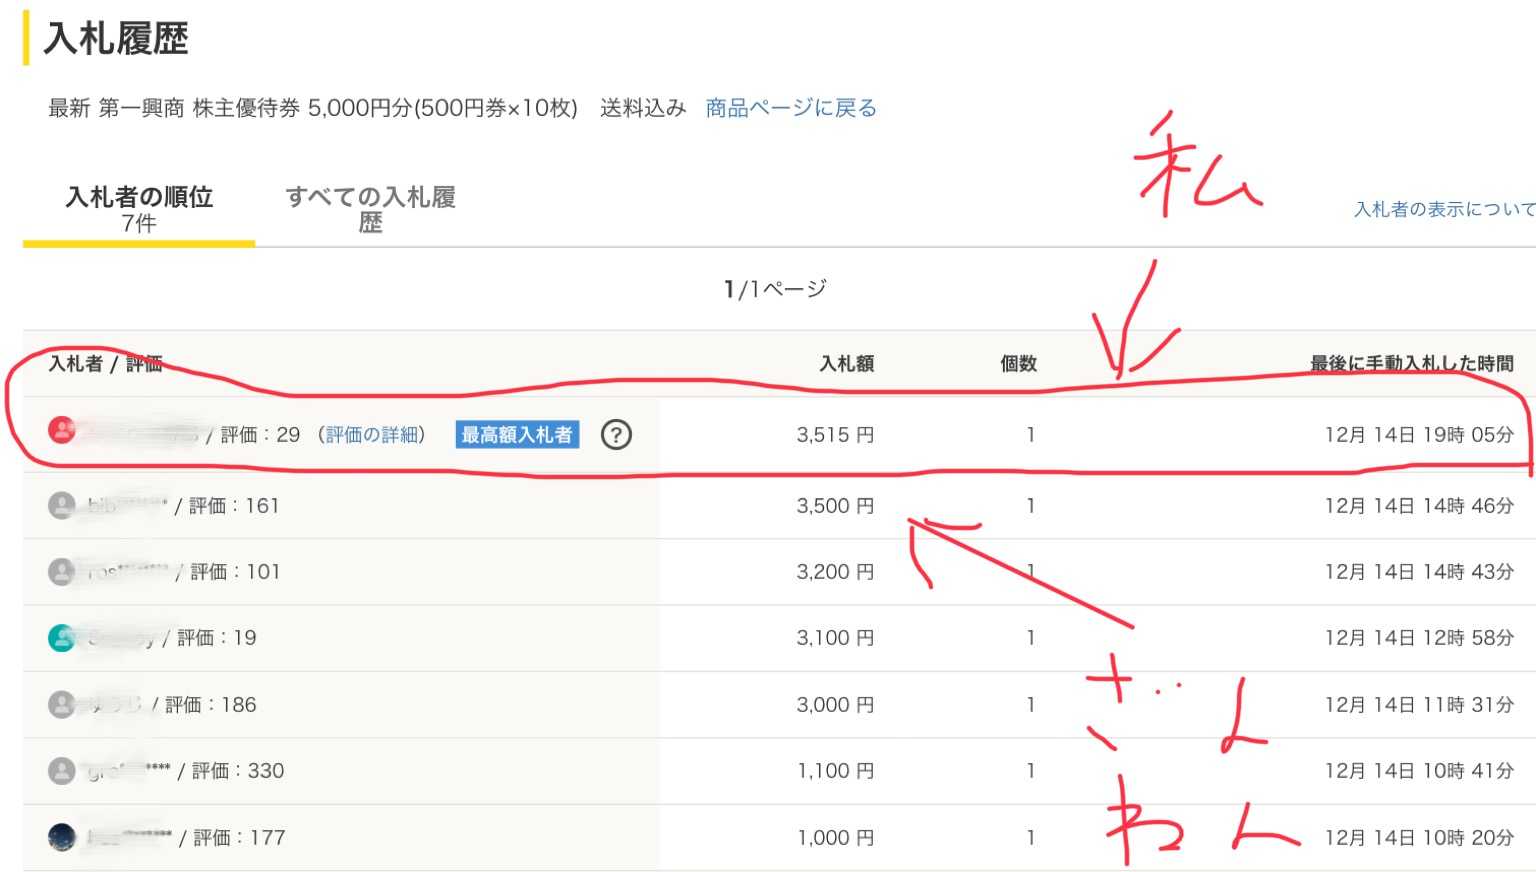
Task: Click the 1,100 円 bid amount
Action: click(x=835, y=771)
